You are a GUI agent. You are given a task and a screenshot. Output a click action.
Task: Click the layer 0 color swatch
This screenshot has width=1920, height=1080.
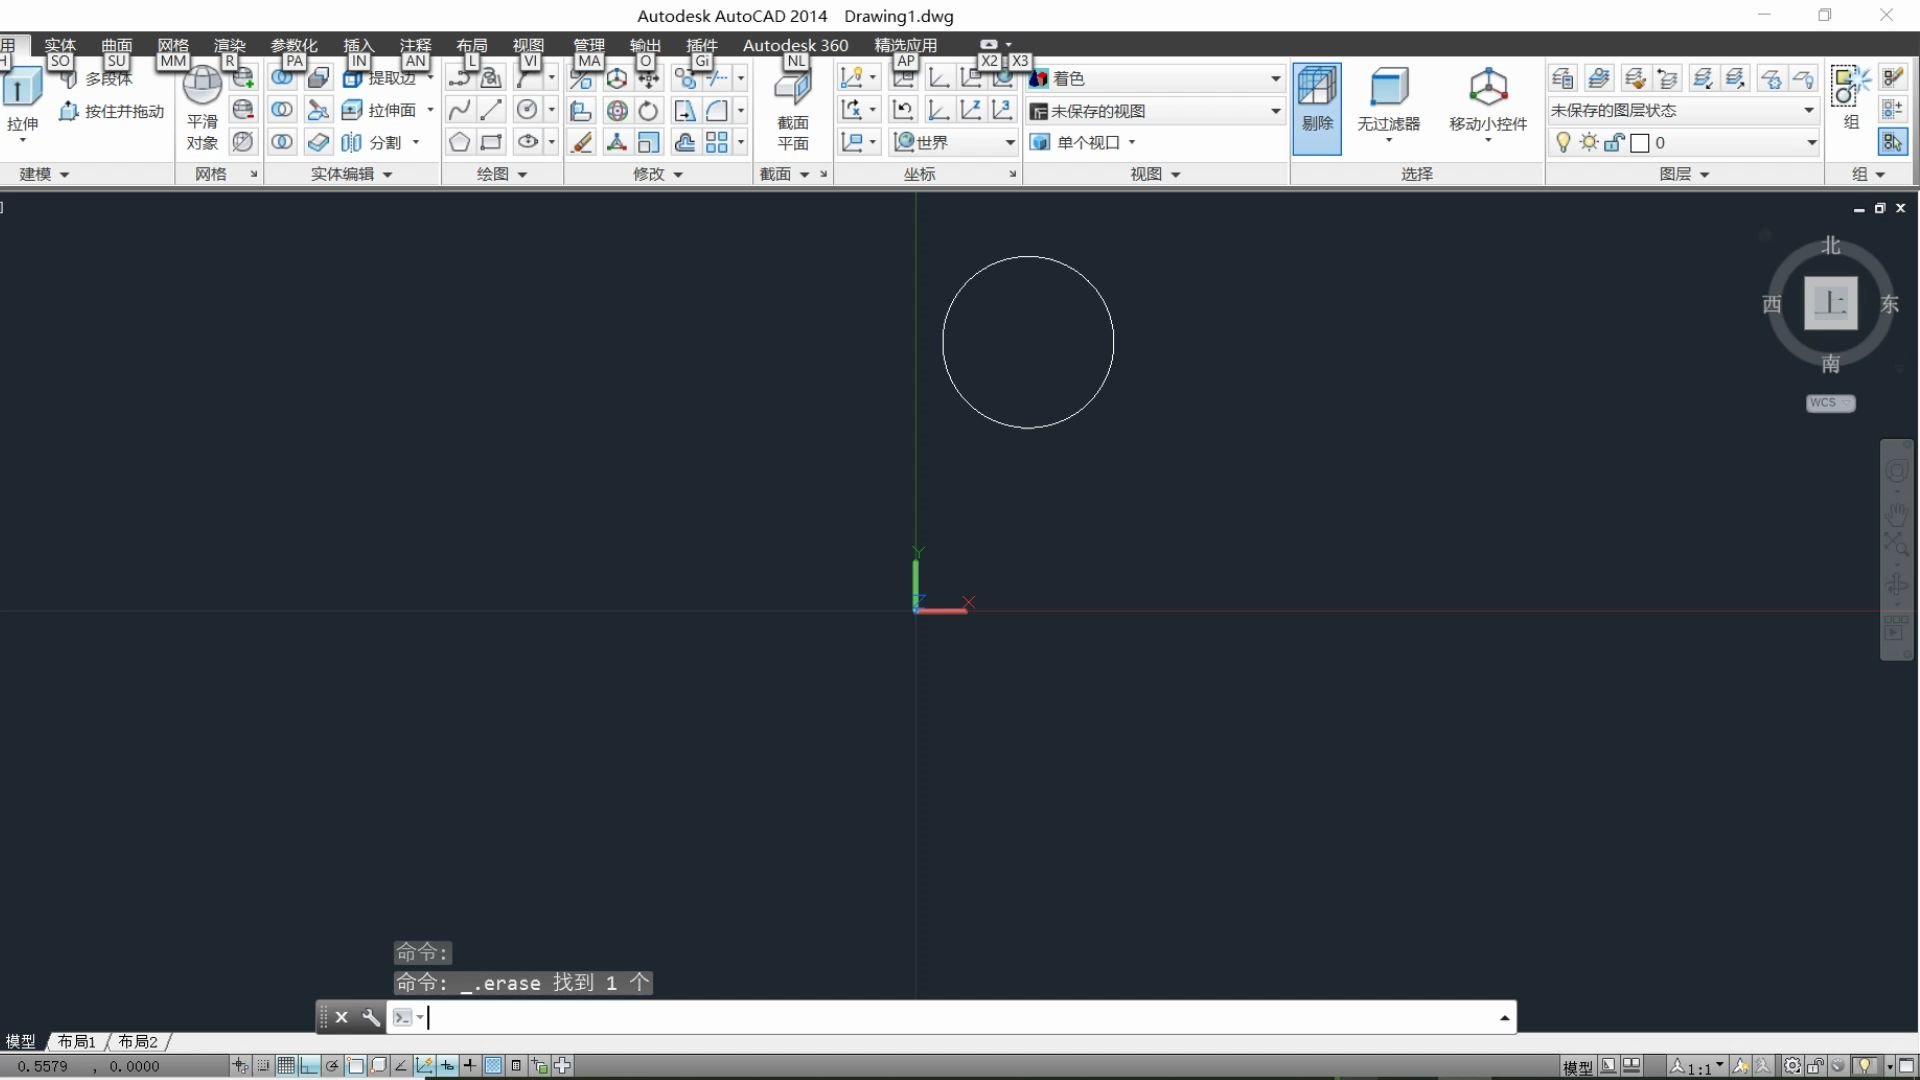pos(1640,143)
